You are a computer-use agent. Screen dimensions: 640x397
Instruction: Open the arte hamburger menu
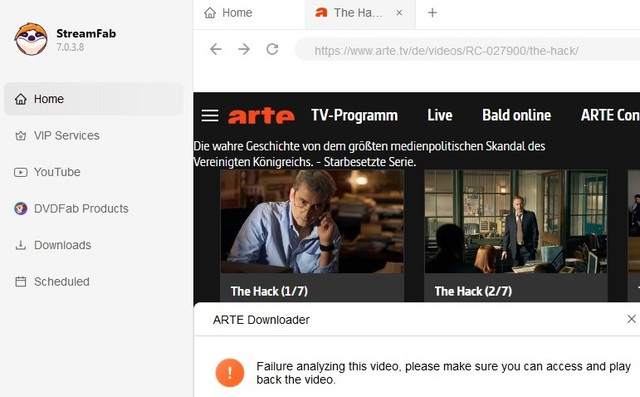(x=210, y=115)
